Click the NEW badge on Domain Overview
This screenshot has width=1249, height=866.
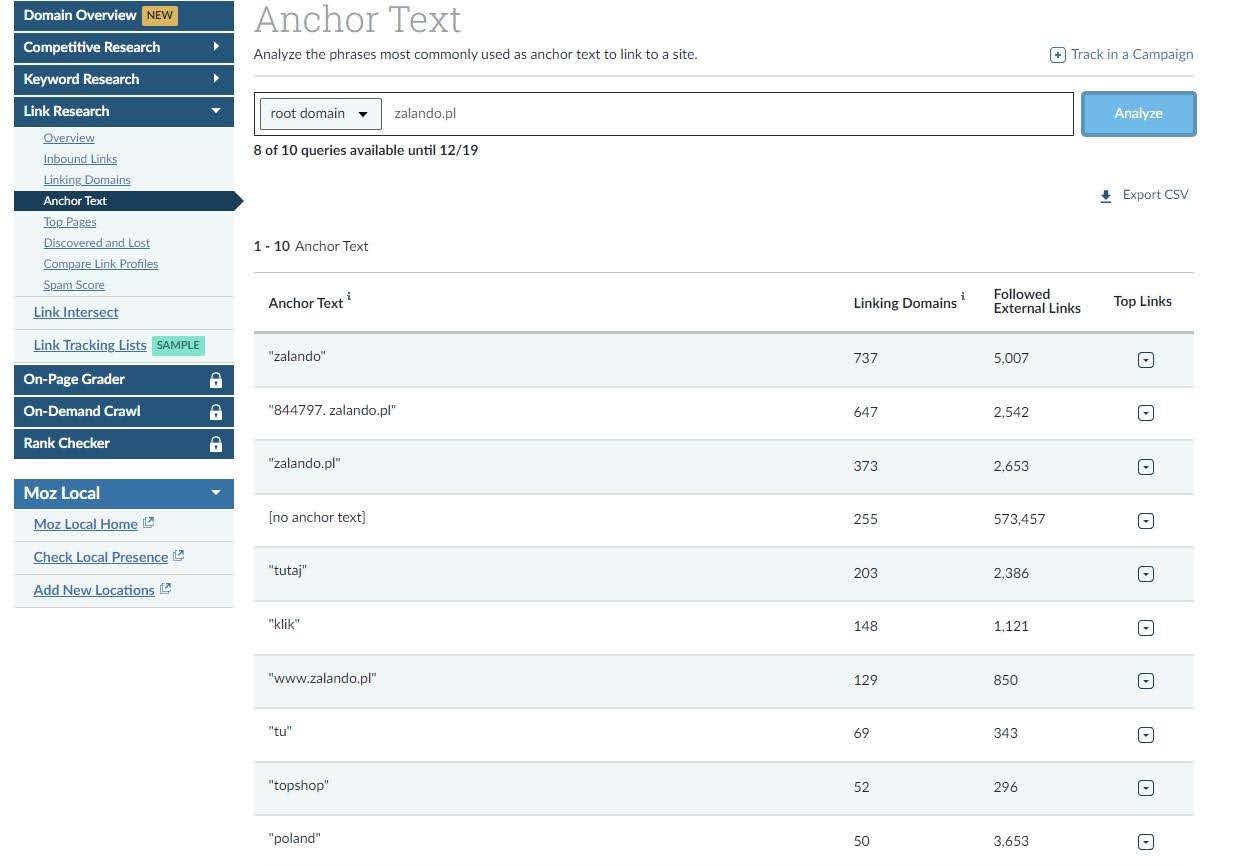[160, 15]
